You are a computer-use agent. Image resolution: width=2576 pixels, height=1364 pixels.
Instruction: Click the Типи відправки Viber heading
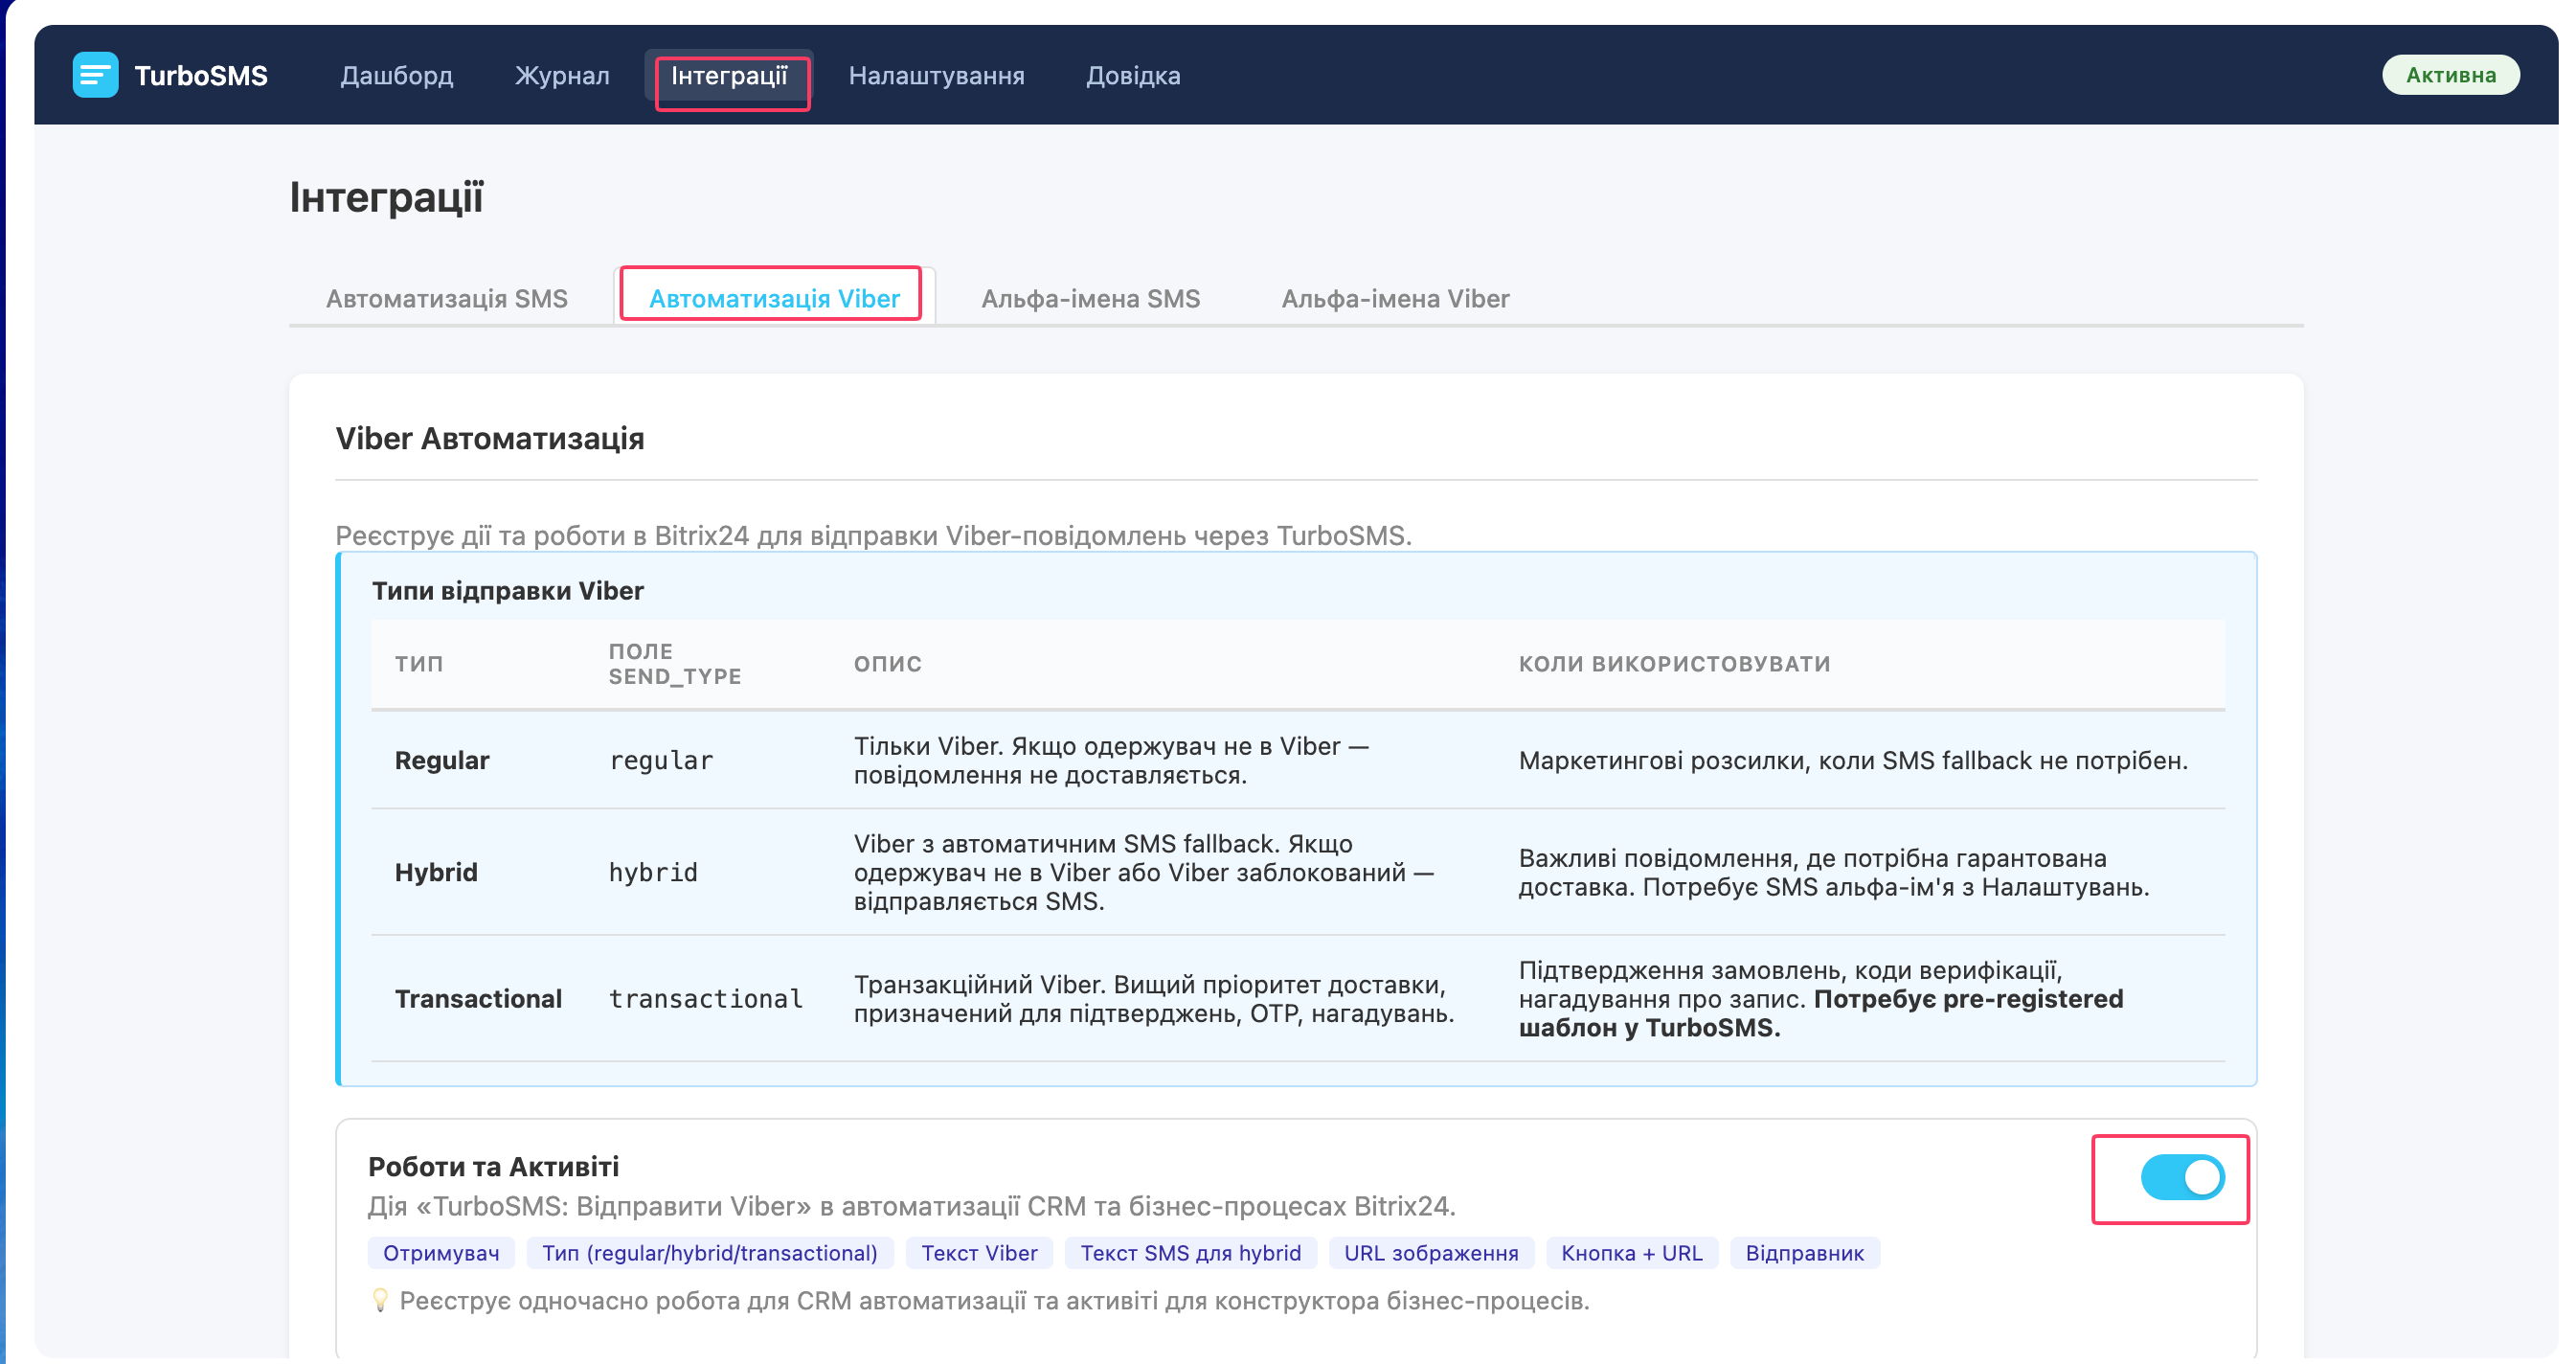508,590
